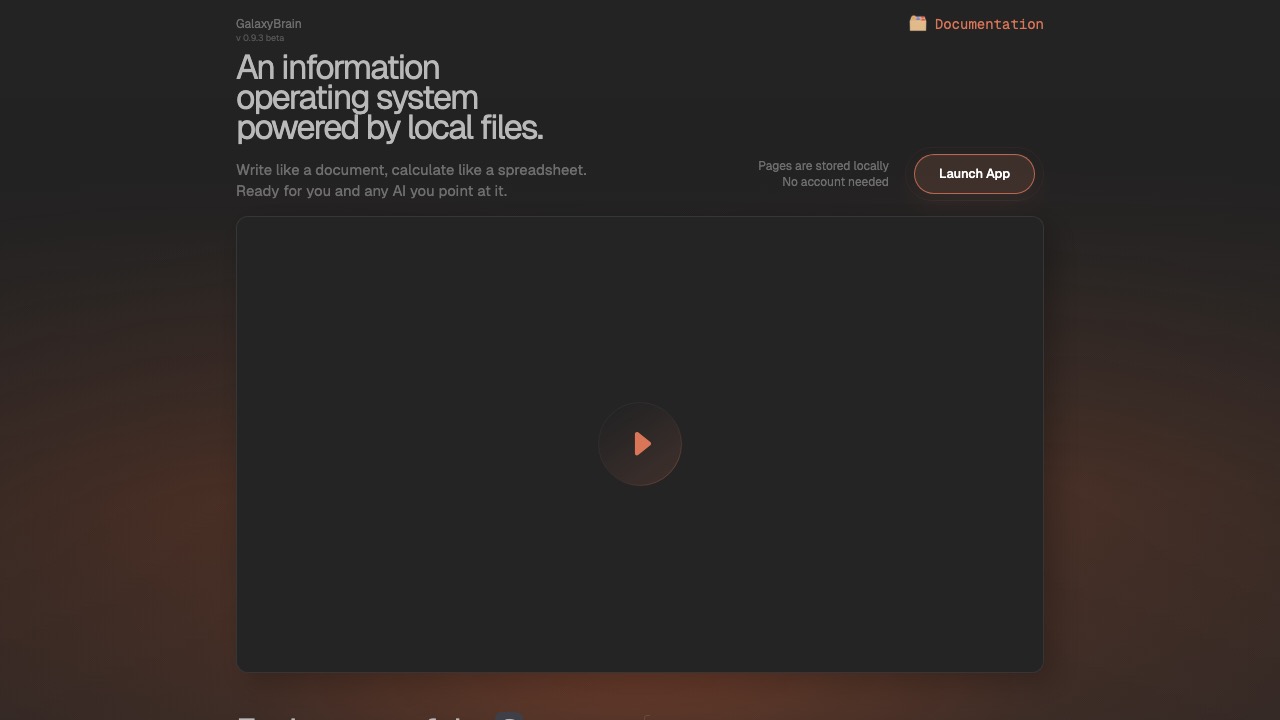Viewport: 1280px width, 720px height.
Task: Click the "No account needed" note
Action: (x=834, y=182)
